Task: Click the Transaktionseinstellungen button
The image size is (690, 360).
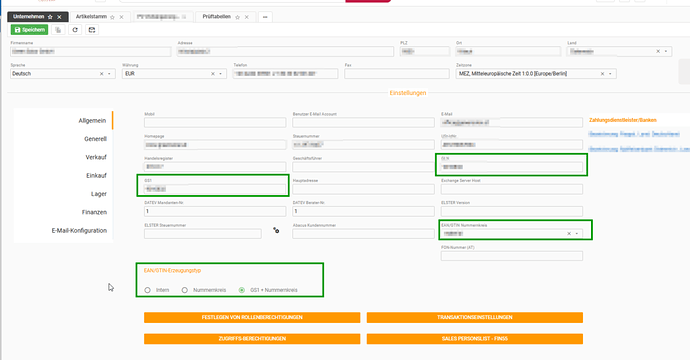Action: click(x=475, y=317)
